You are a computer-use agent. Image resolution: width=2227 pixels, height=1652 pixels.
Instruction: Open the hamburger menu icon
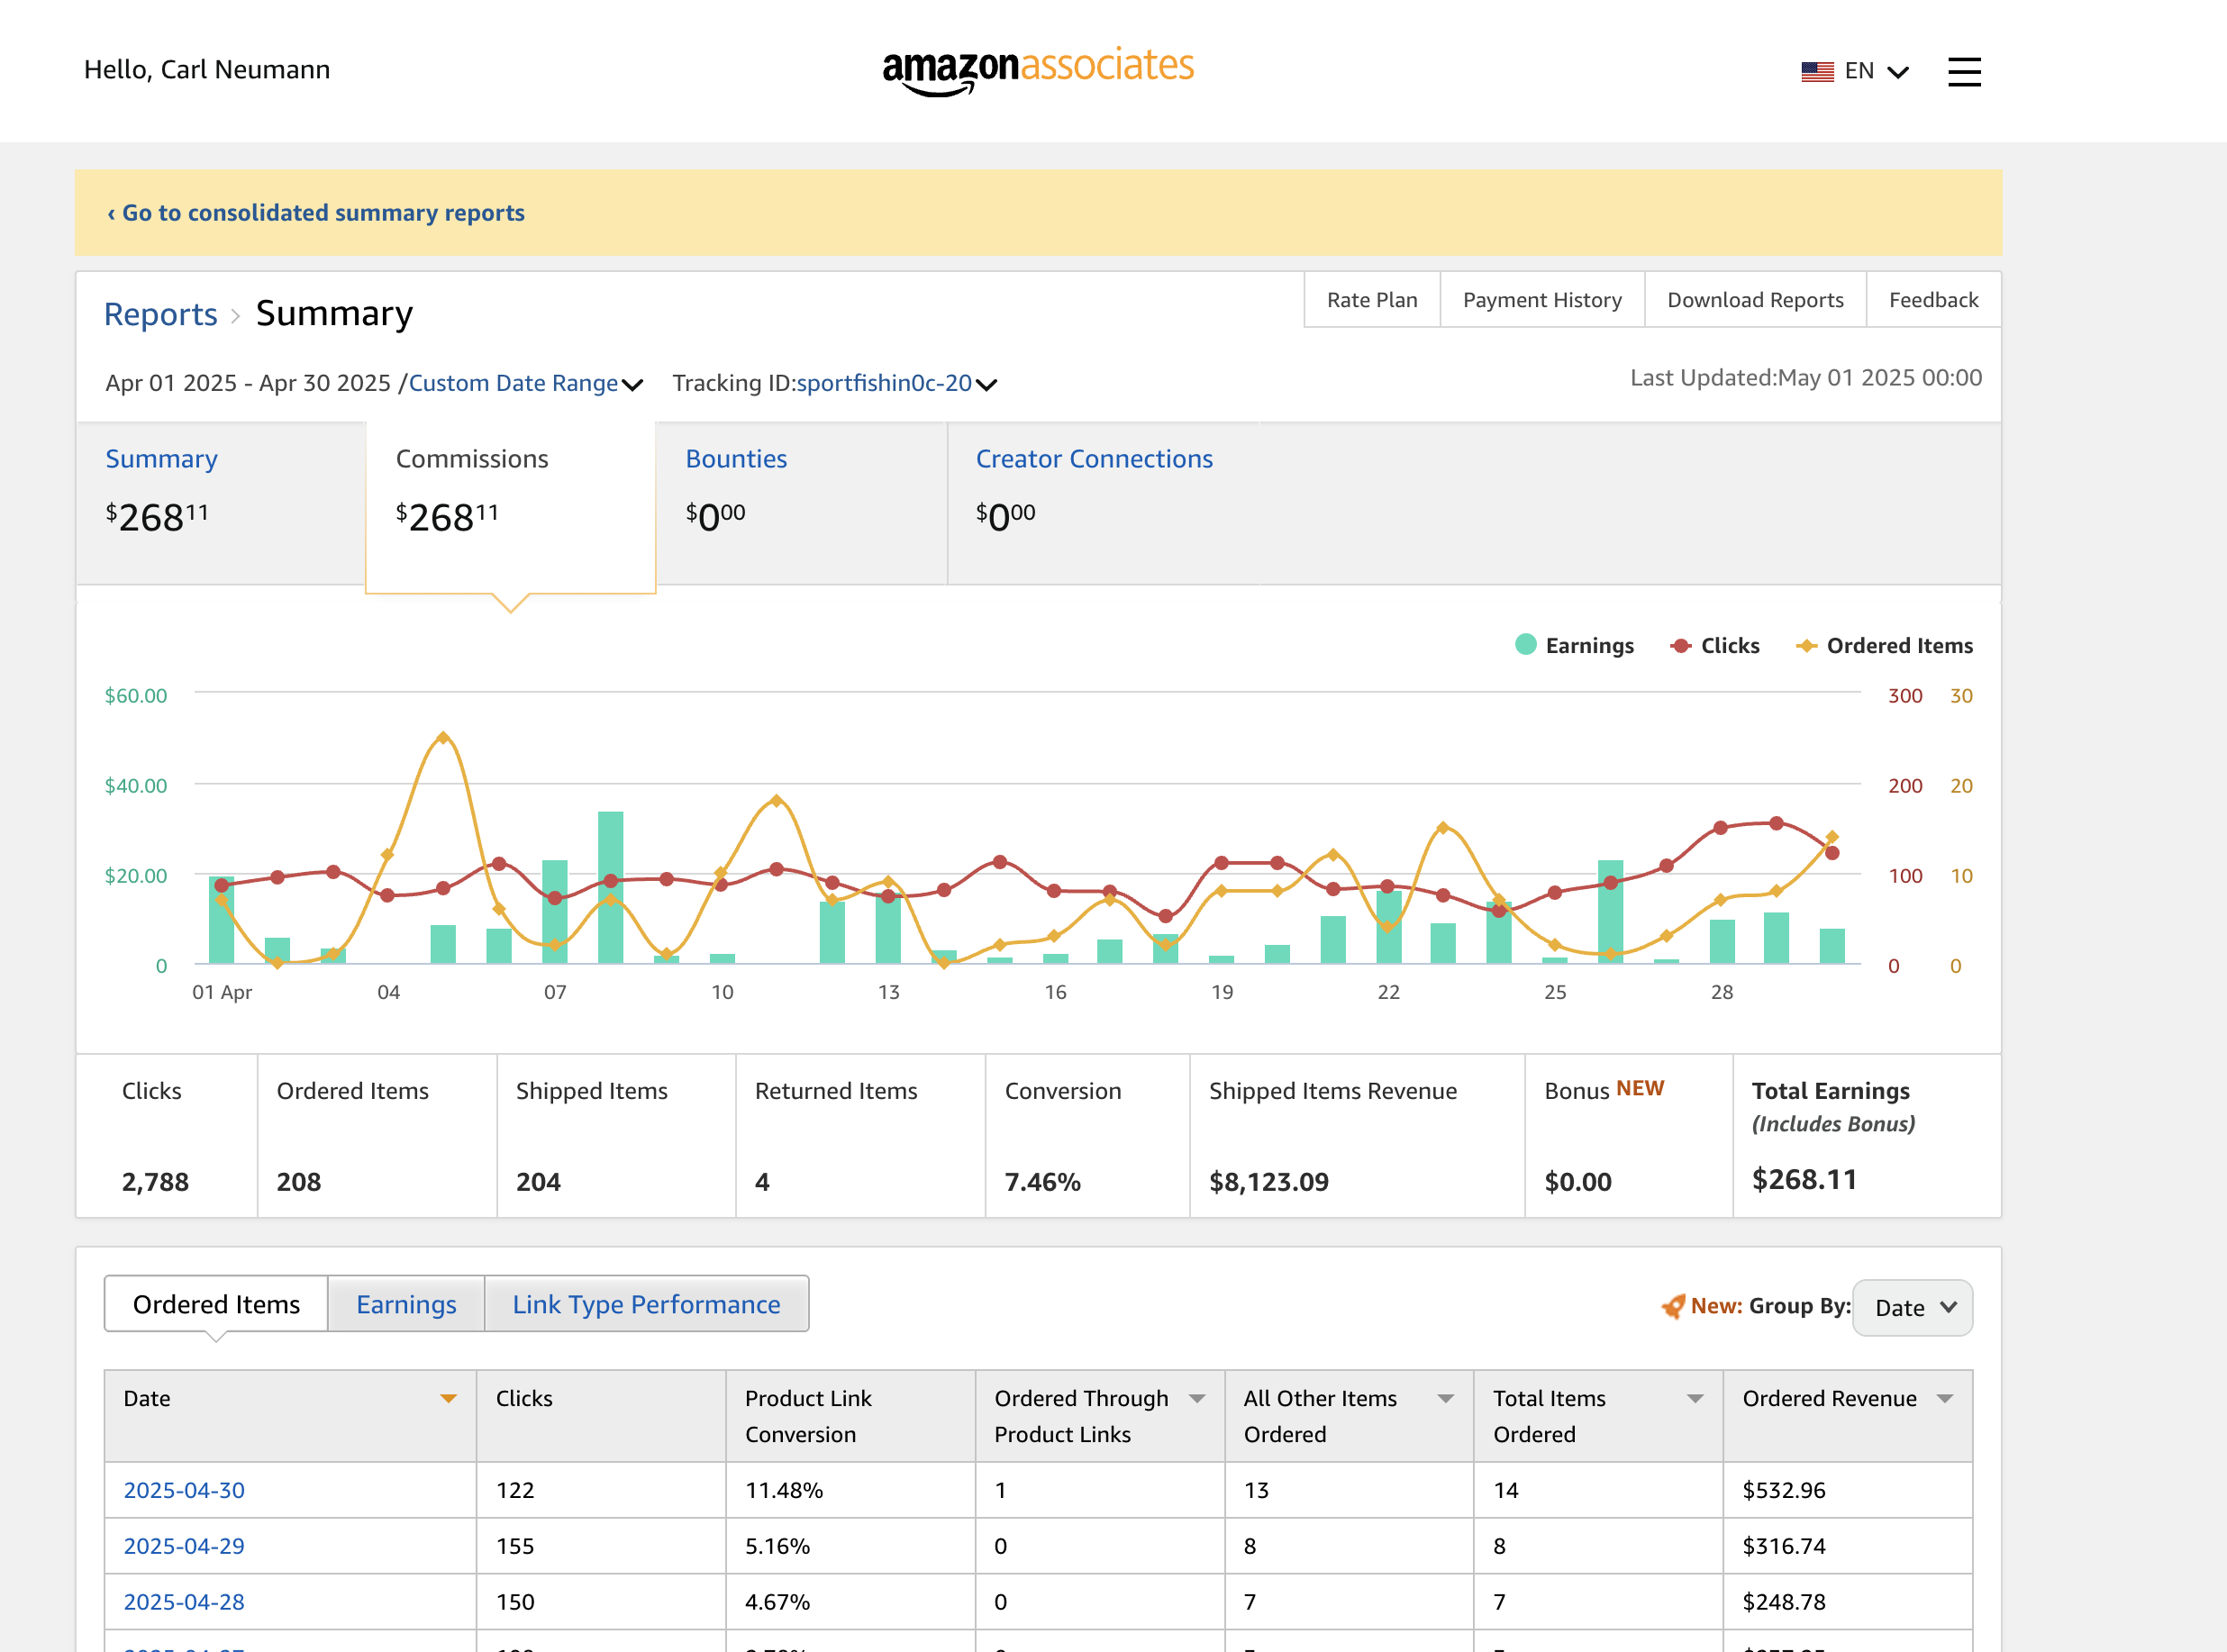[1964, 71]
